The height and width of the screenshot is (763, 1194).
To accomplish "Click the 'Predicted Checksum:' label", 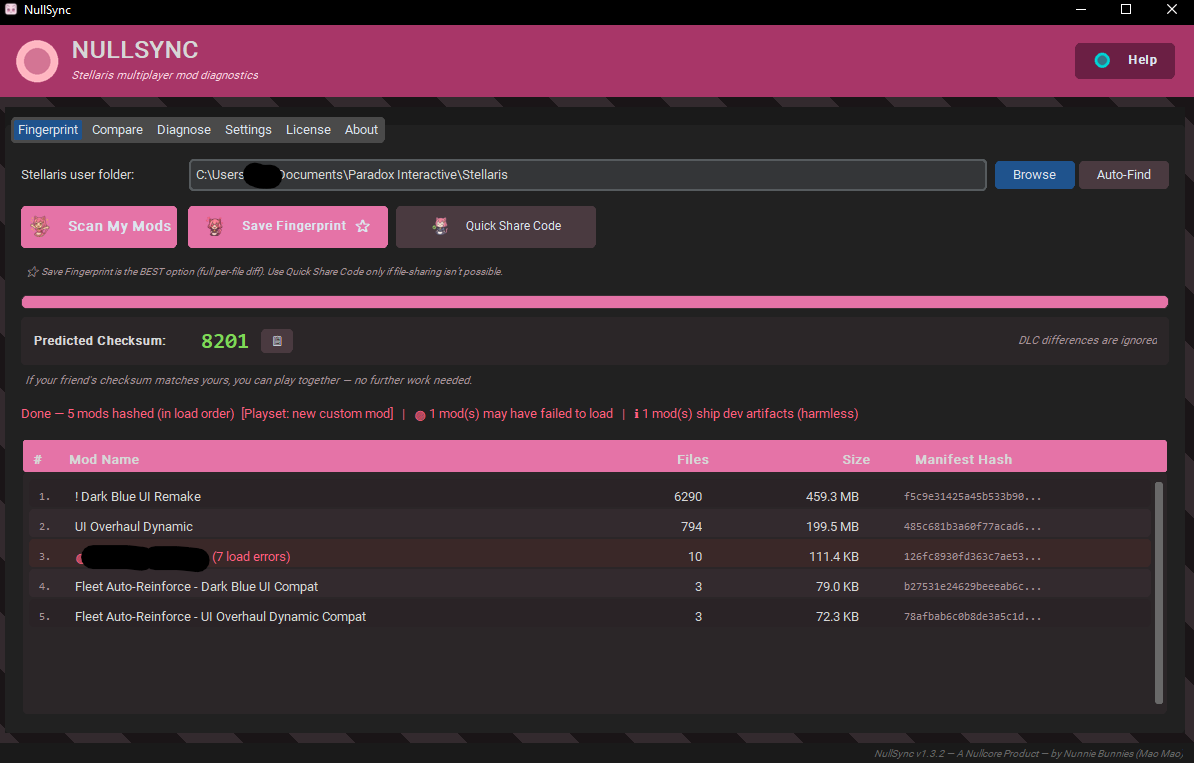I will tap(100, 340).
